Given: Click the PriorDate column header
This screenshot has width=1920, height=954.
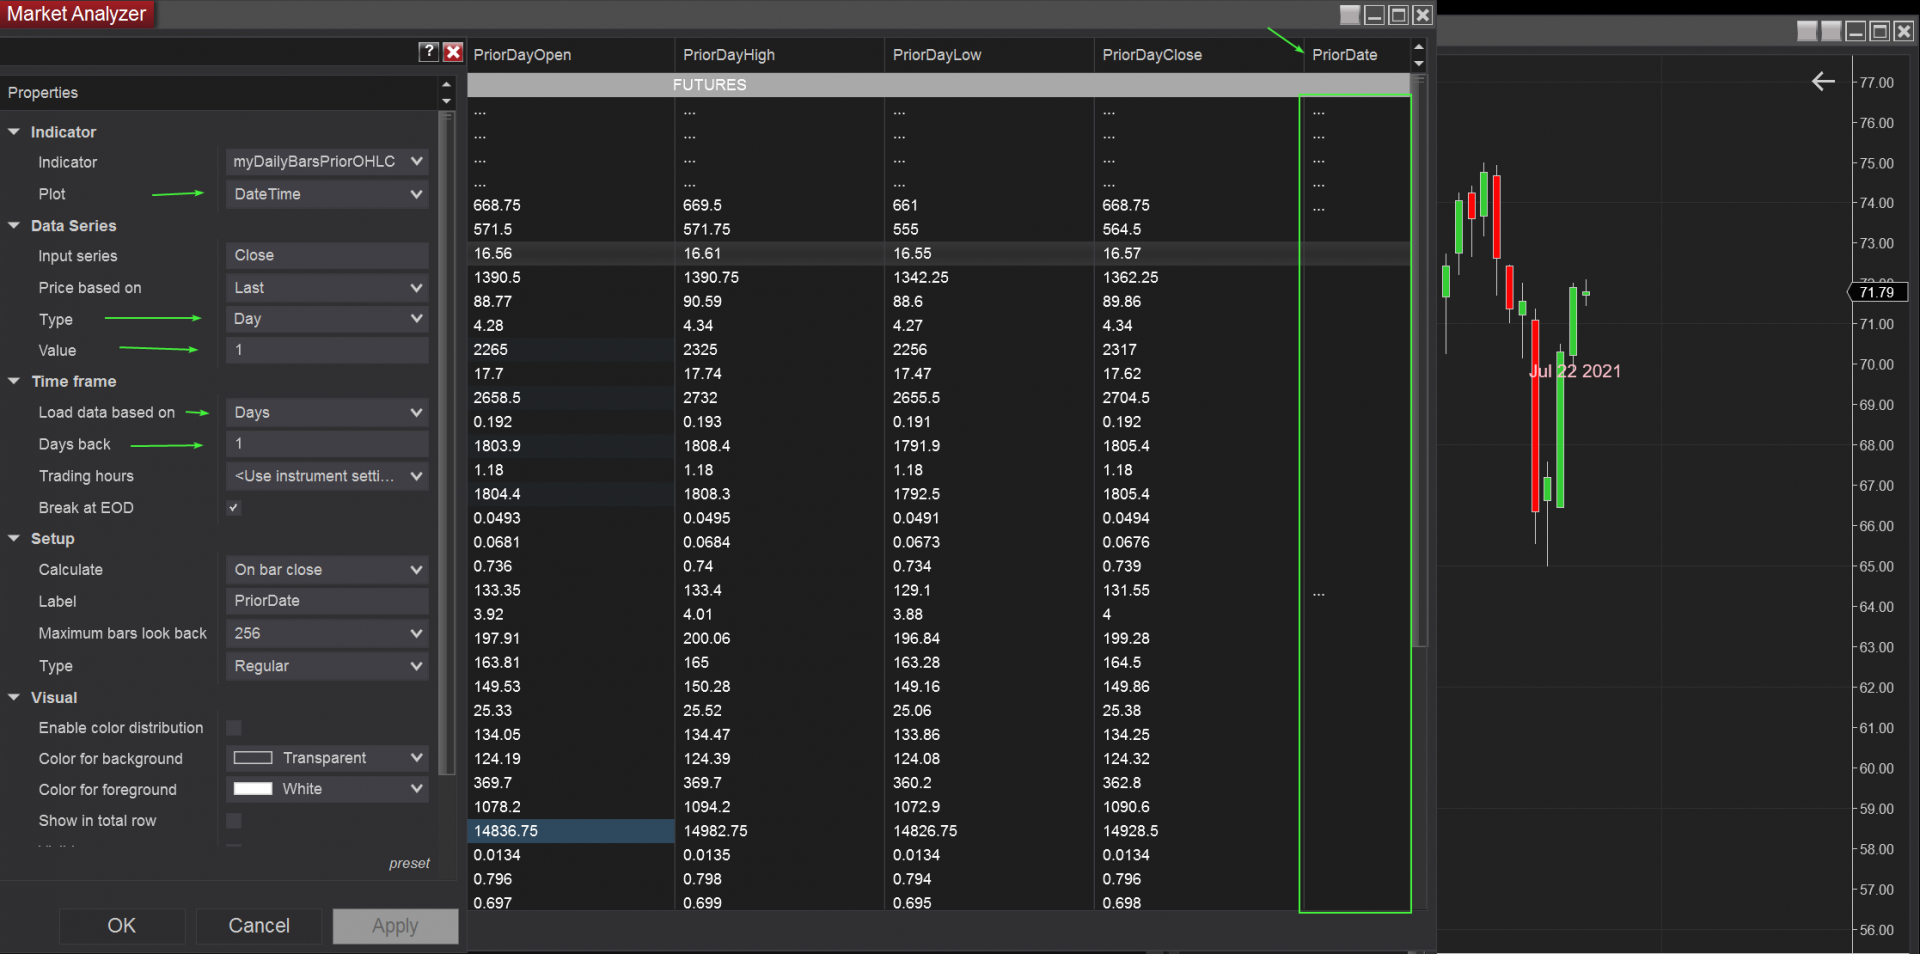Looking at the screenshot, I should click(1358, 55).
